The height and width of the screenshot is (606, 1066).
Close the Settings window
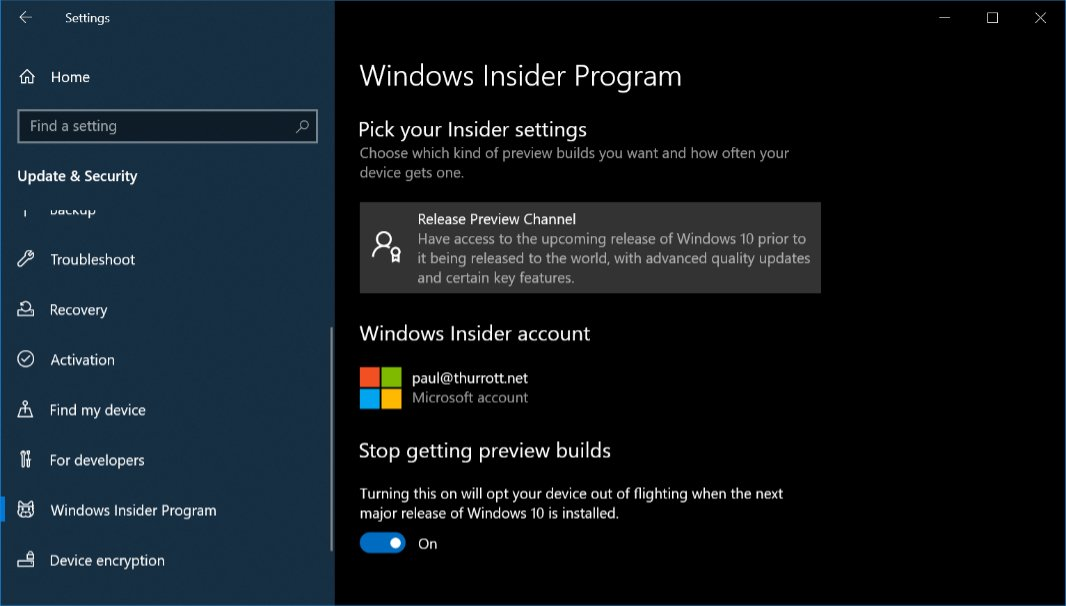pos(1040,18)
